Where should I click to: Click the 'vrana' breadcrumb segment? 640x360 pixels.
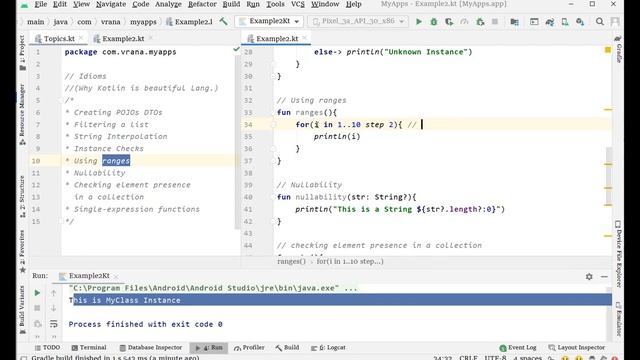tap(110, 22)
